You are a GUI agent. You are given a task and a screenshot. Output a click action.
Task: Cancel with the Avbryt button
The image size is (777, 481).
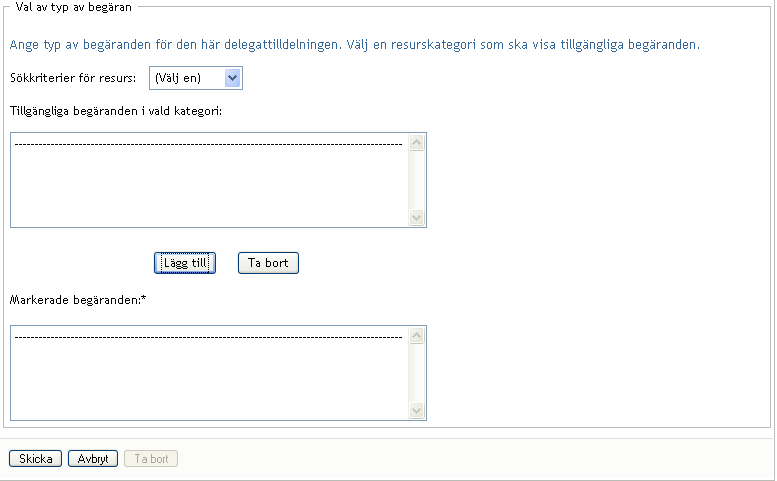(93, 459)
